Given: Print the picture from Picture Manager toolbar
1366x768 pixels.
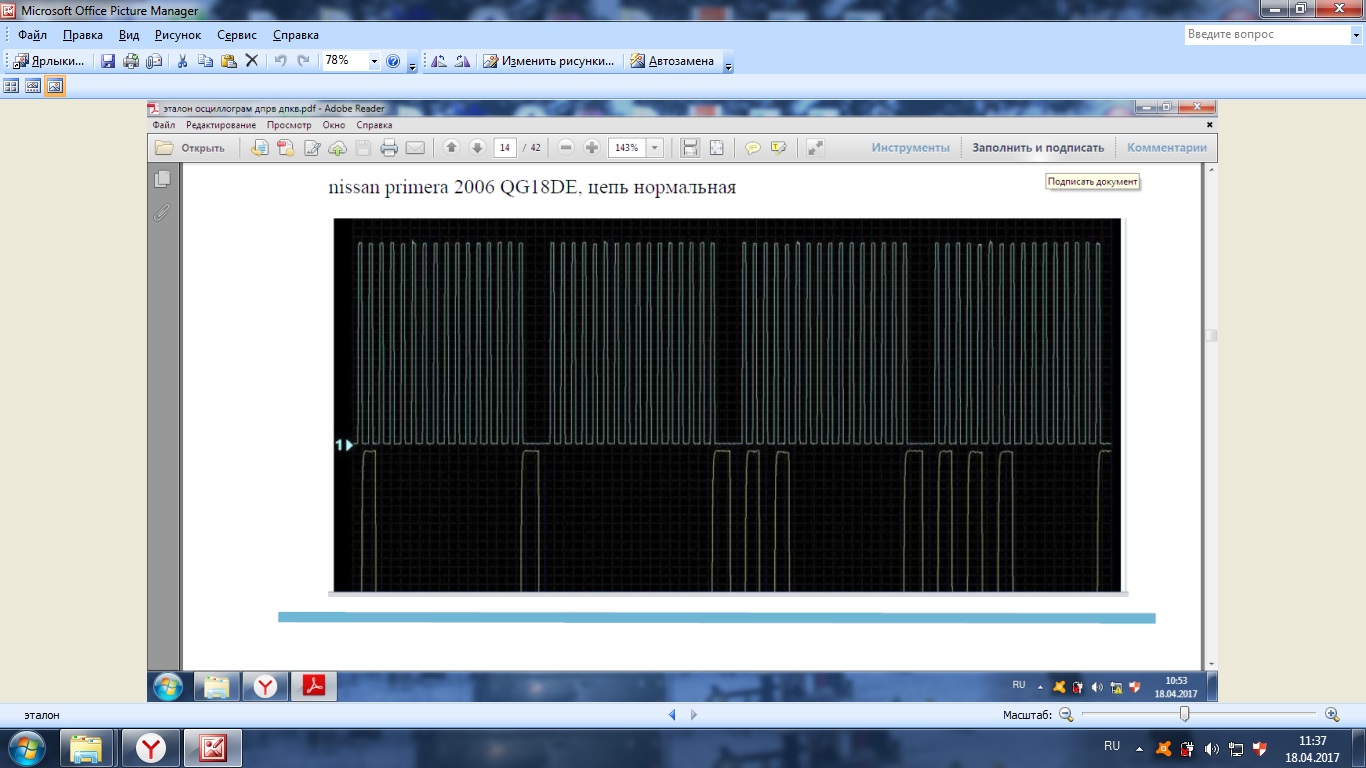Looking at the screenshot, I should (131, 61).
